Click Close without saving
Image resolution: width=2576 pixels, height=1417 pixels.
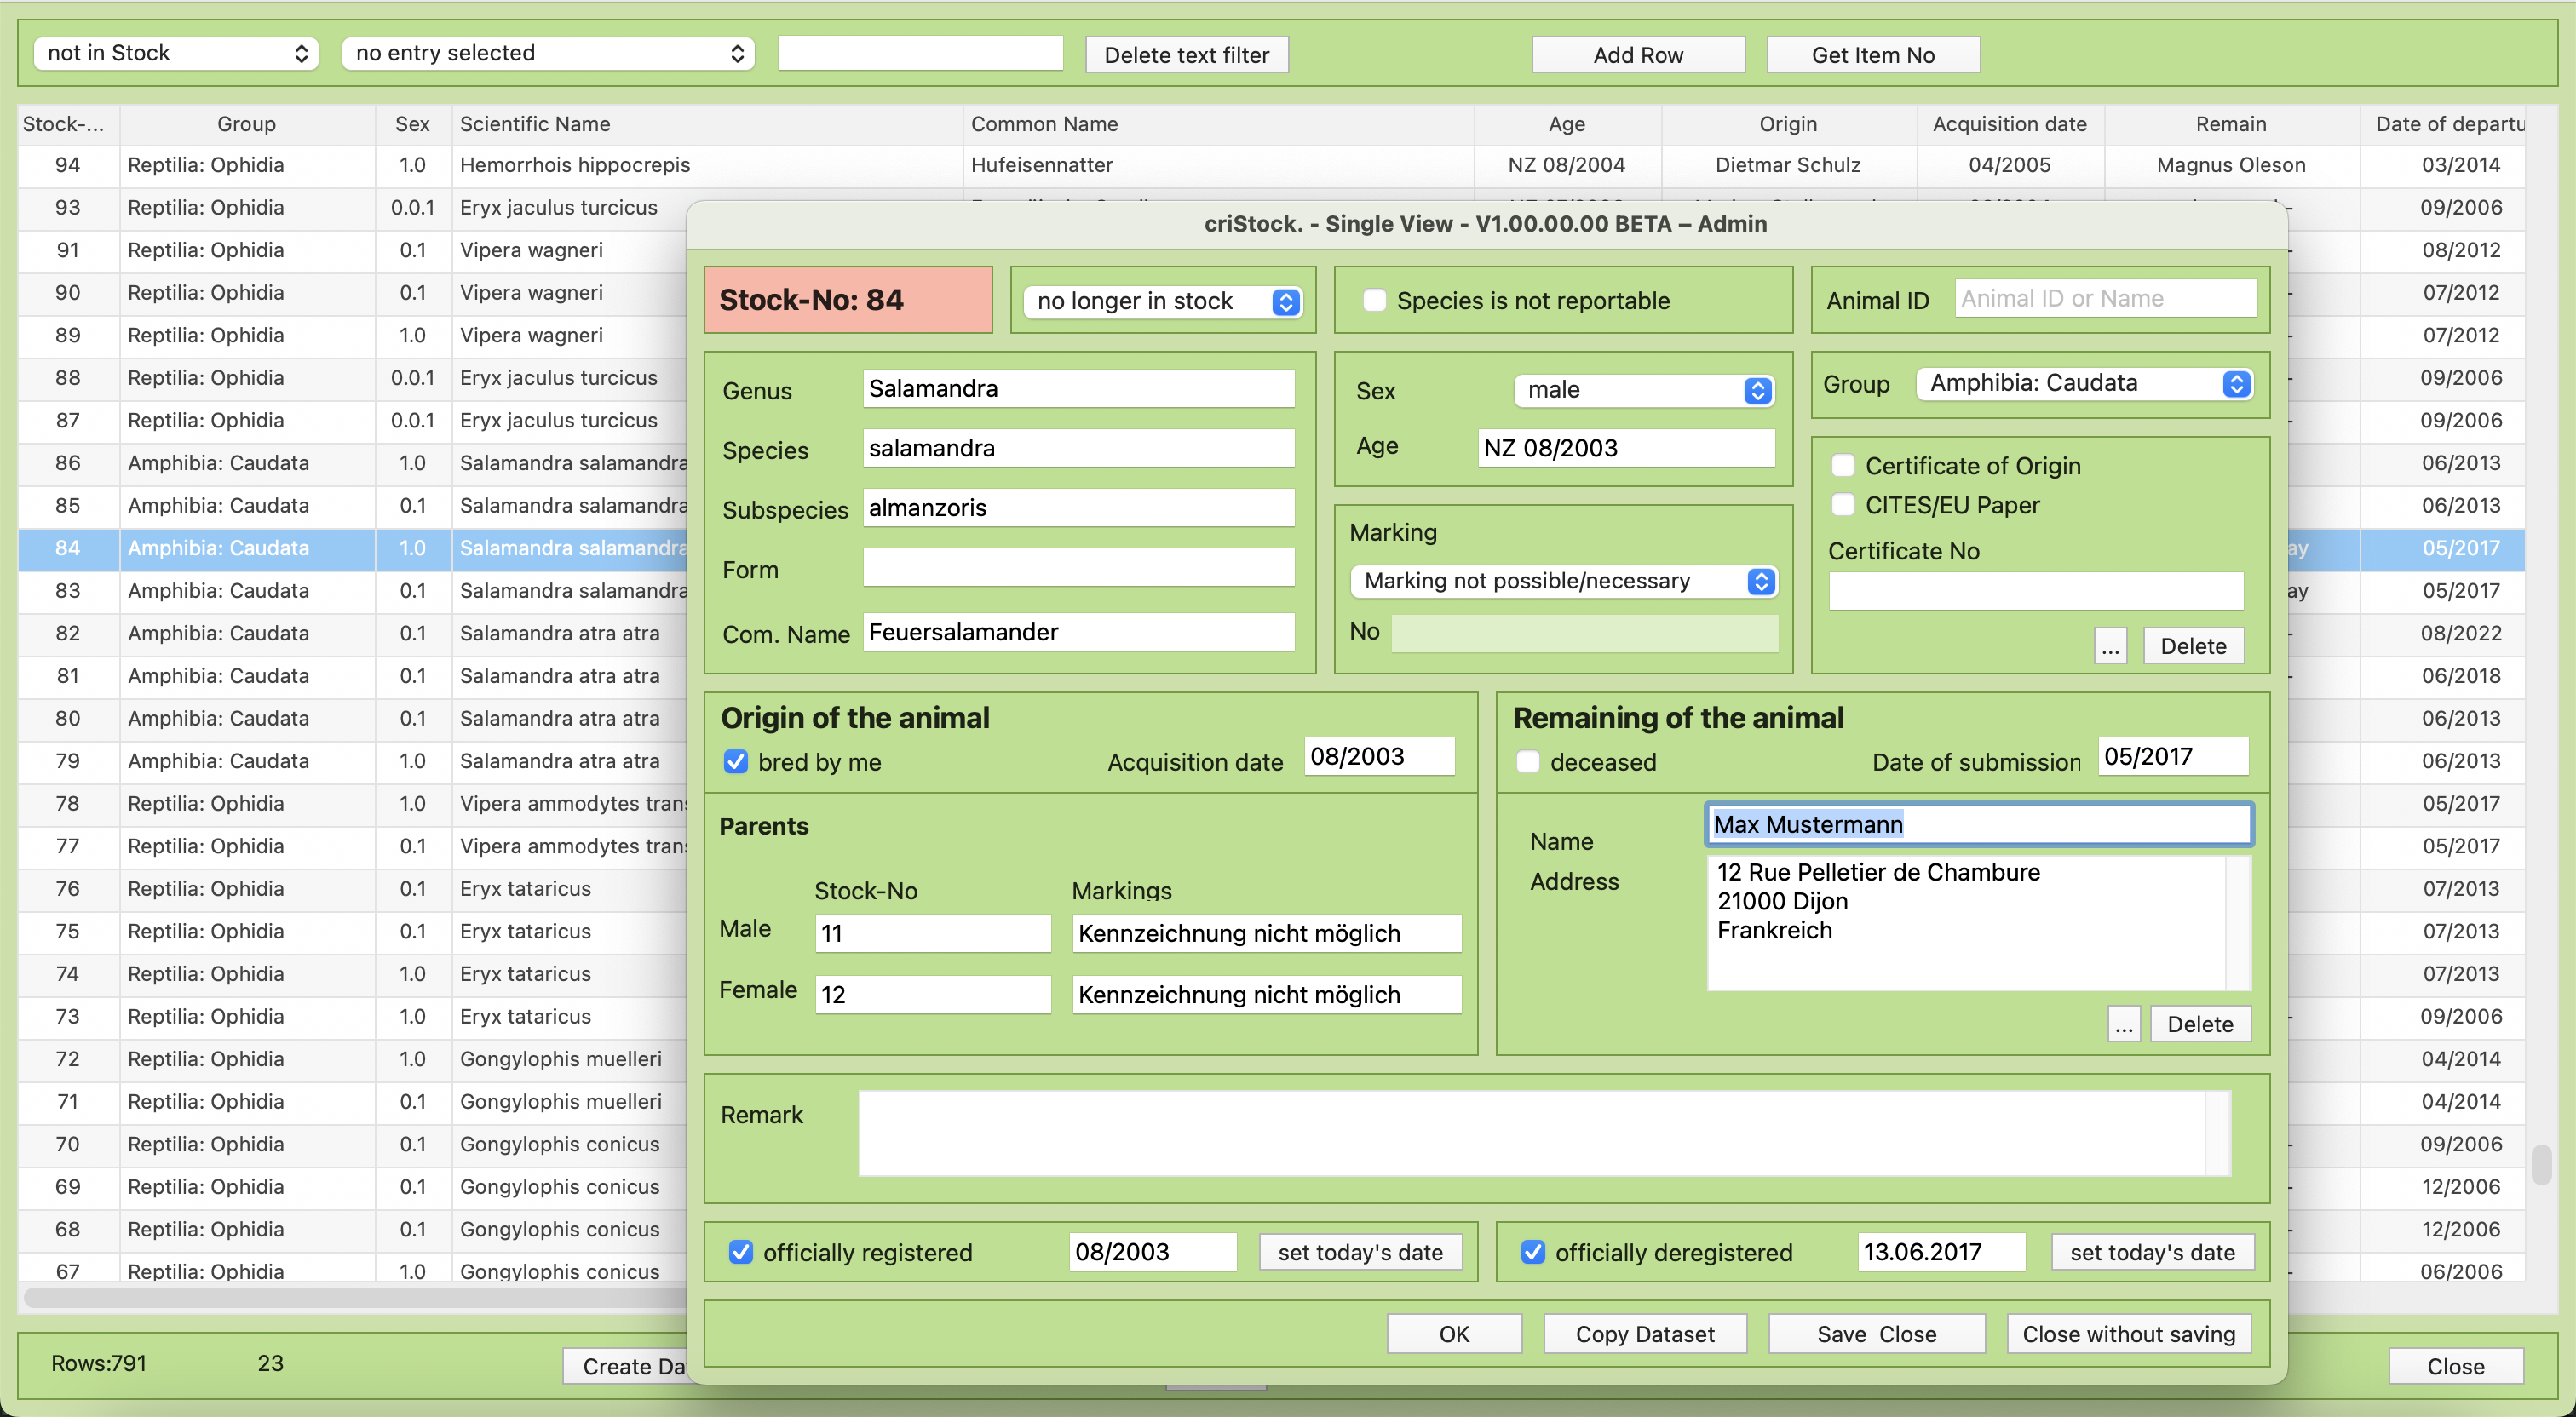pyautogui.click(x=2128, y=1334)
